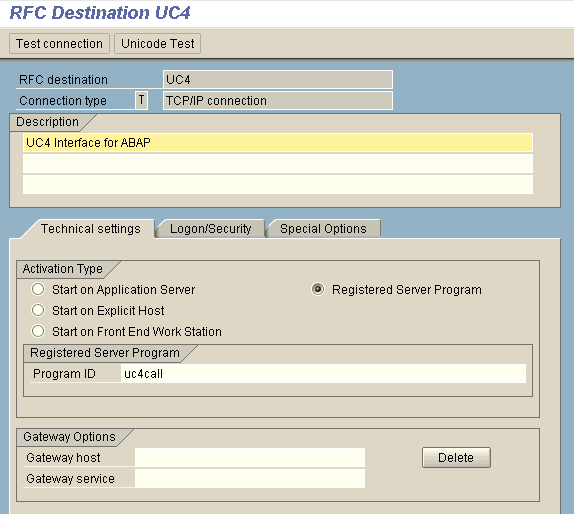This screenshot has width=574, height=514.
Task: Click the TCP/IP connection text field
Action: (278, 100)
